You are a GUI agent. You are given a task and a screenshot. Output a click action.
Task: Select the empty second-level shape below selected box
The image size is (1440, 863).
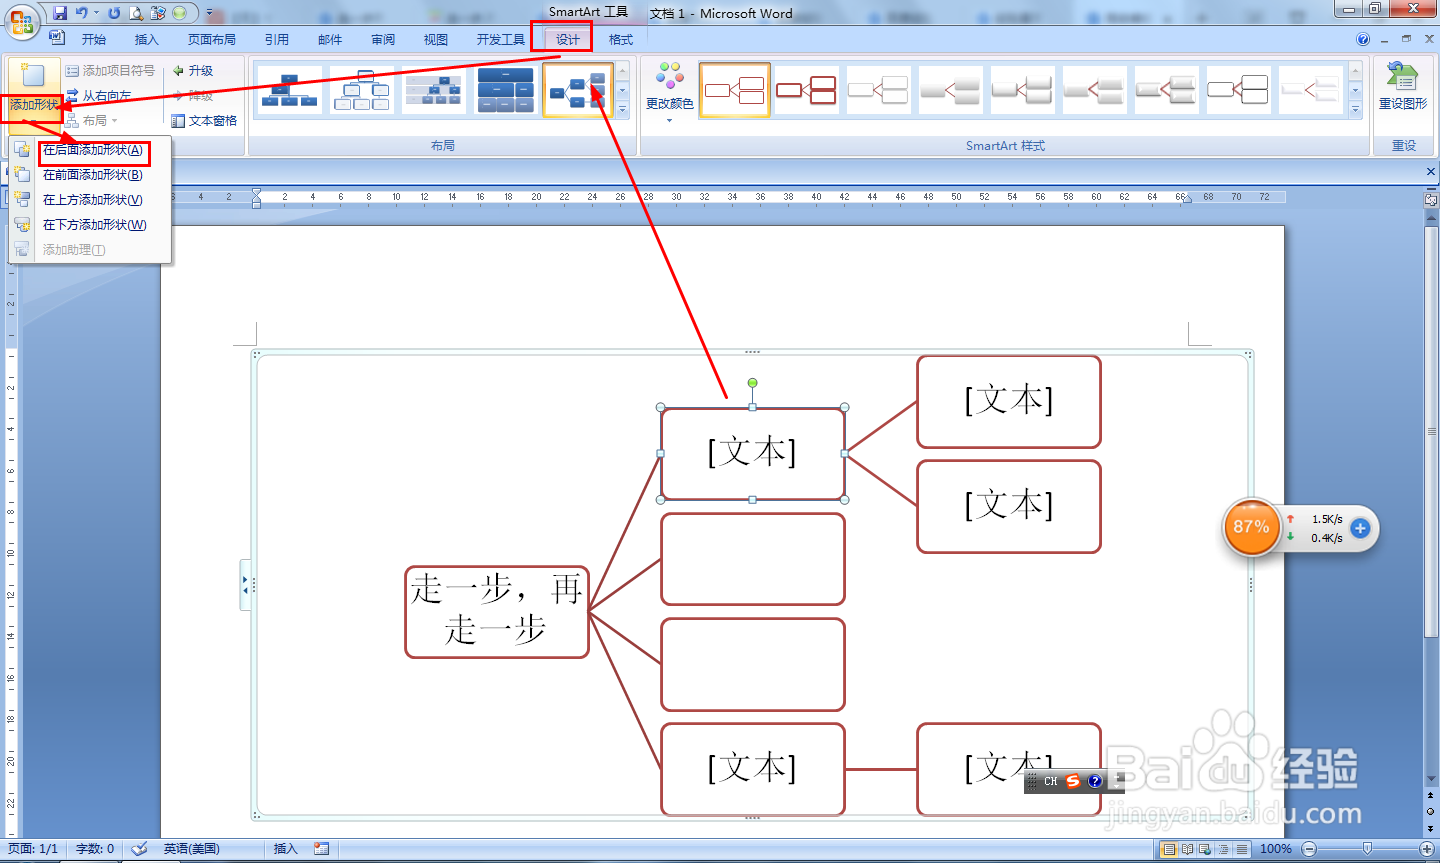point(753,559)
